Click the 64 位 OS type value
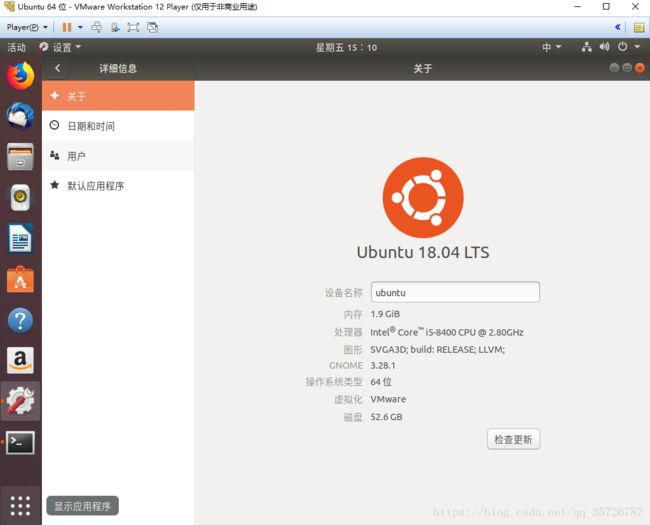 pos(381,382)
